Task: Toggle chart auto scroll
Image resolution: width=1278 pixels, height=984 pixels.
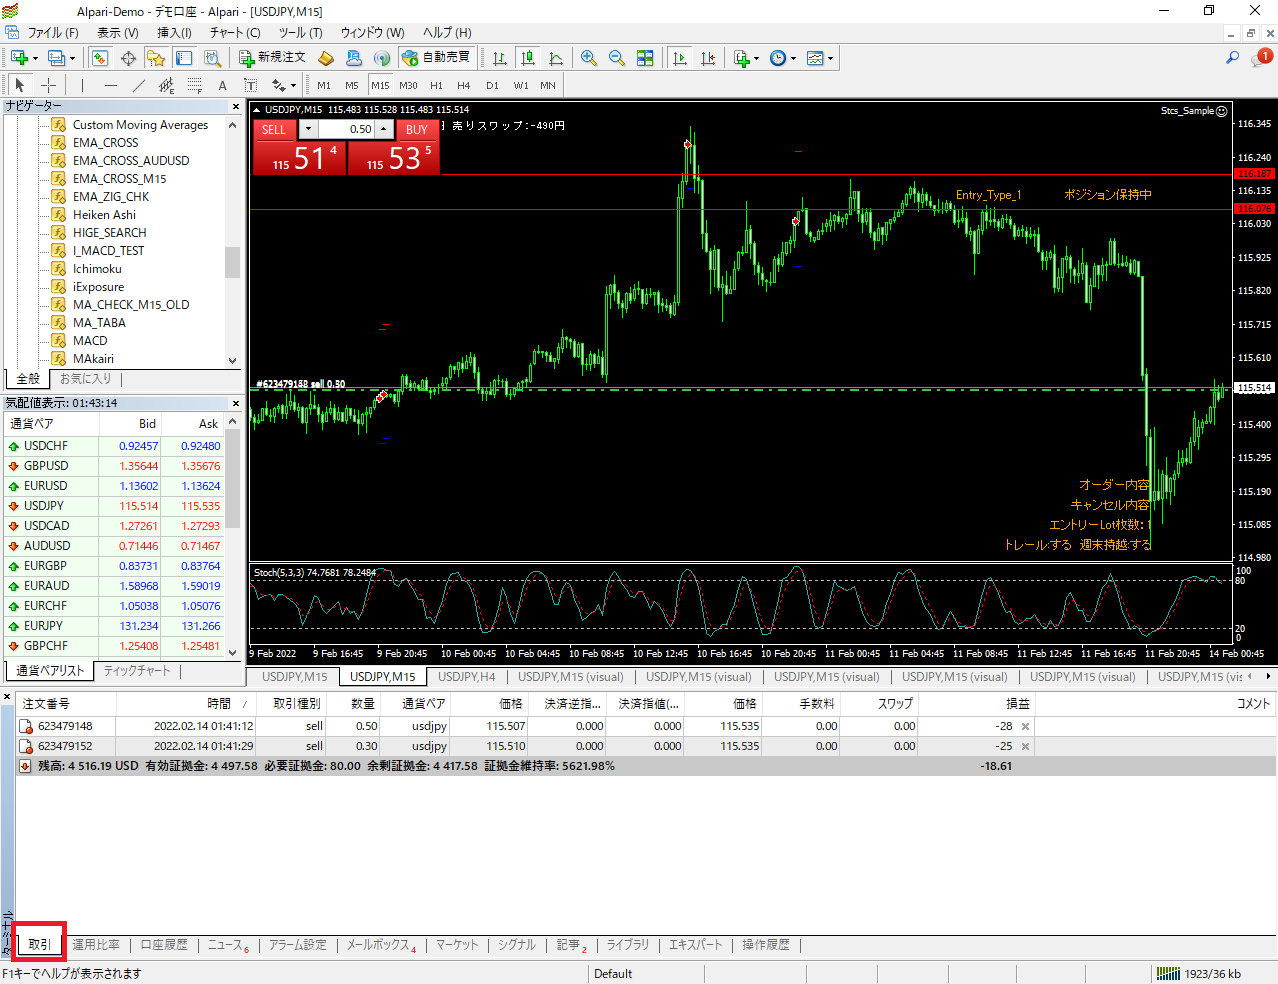Action: point(680,58)
